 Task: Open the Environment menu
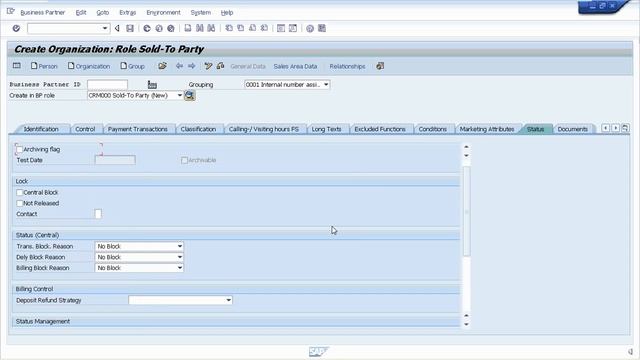(163, 13)
